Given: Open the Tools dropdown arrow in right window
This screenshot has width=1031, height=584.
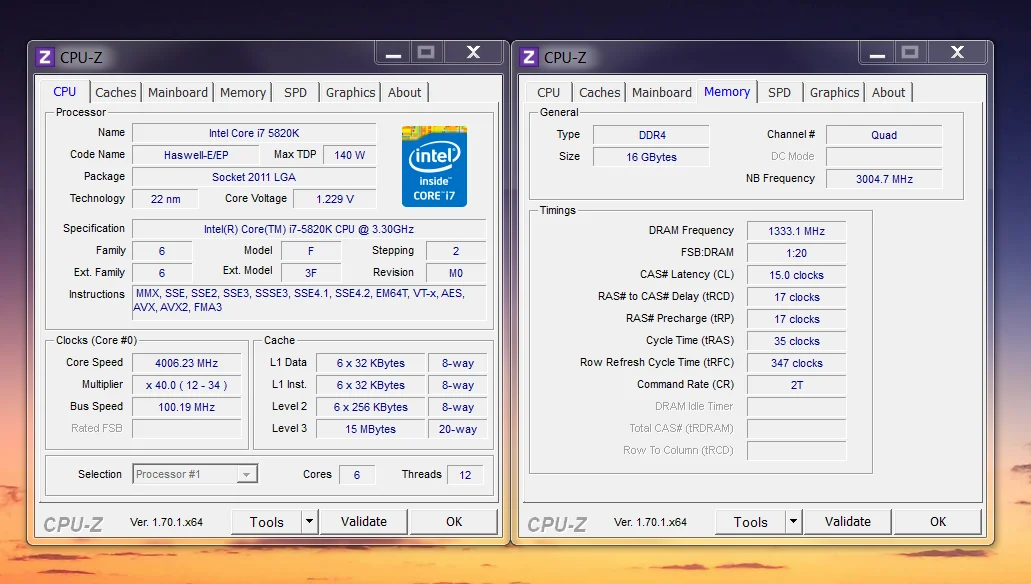Looking at the screenshot, I should pos(793,522).
